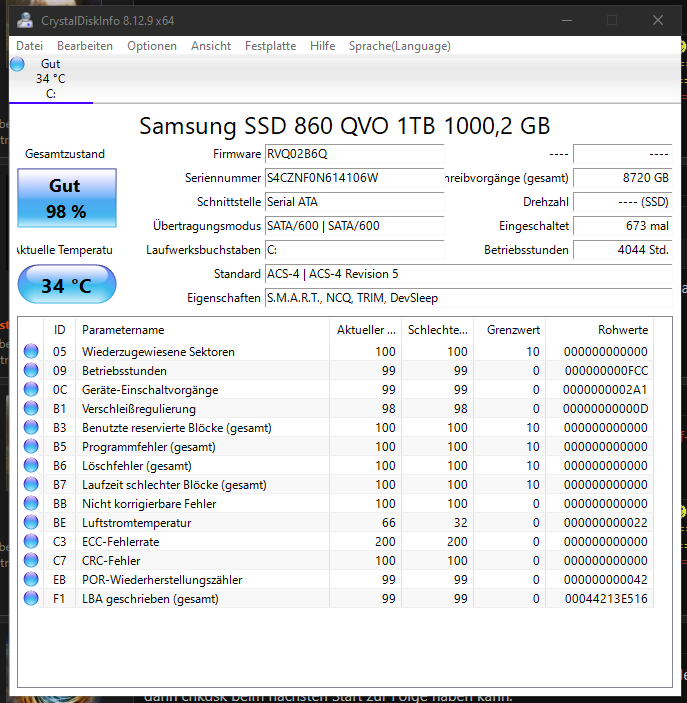
Task: Select the LBA geschrieben (gesamt) parameter name
Action: [x=150, y=599]
